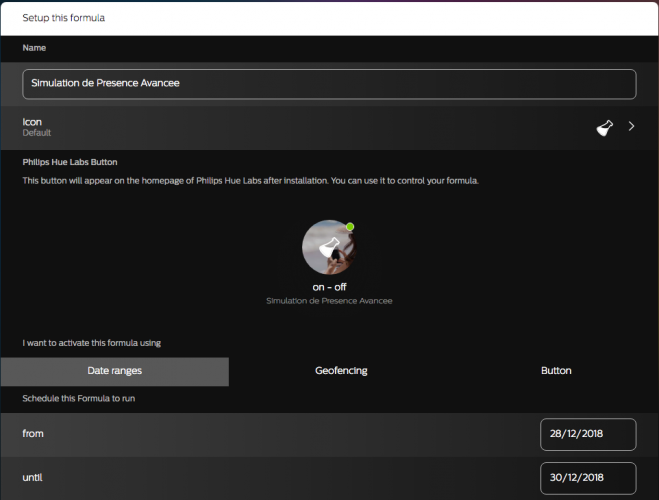This screenshot has width=659, height=500.
Task: Click the Name field 'Simulation de Presence Avancee'
Action: 329,84
